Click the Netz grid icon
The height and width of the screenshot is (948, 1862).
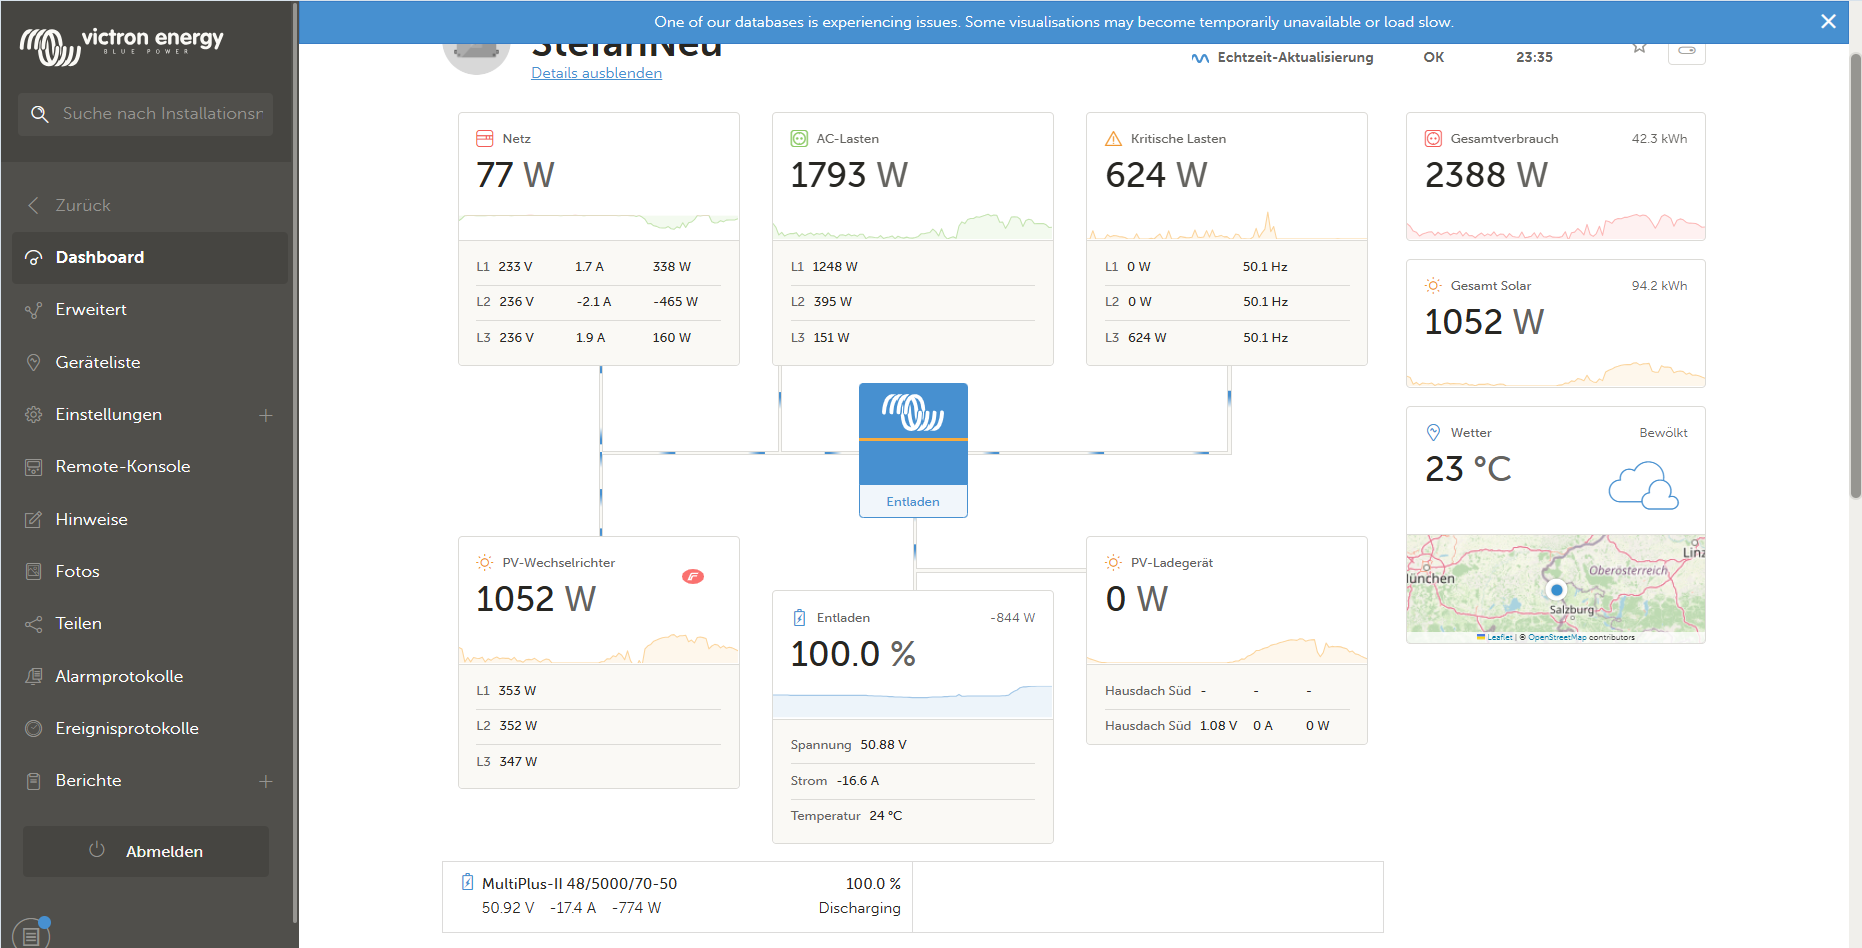tap(485, 138)
